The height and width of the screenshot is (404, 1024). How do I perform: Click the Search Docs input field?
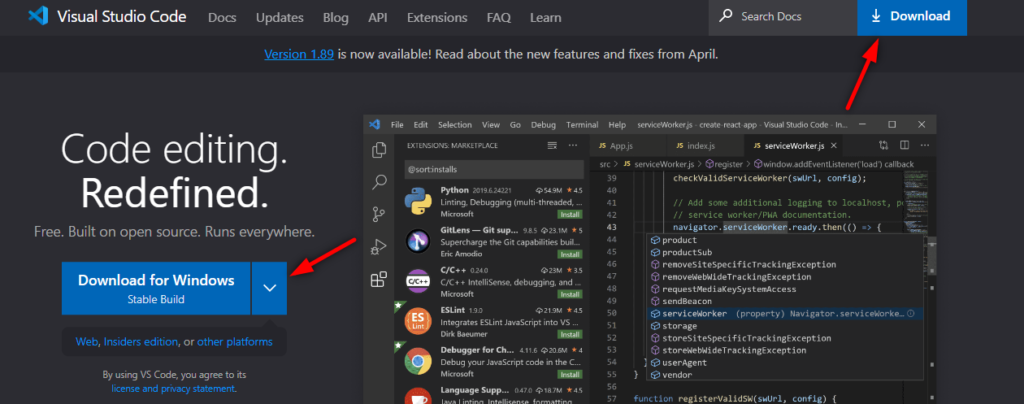coord(783,17)
